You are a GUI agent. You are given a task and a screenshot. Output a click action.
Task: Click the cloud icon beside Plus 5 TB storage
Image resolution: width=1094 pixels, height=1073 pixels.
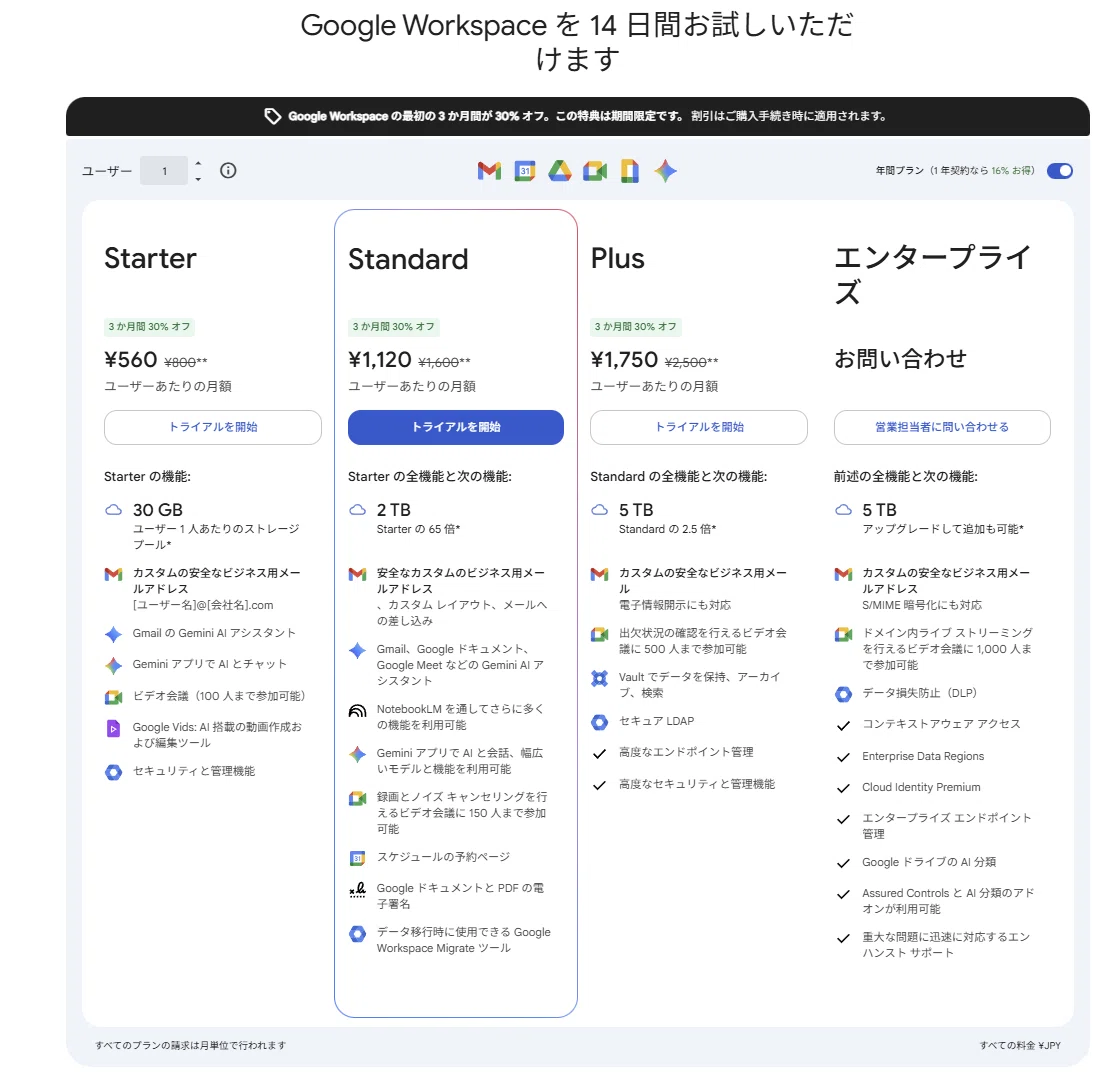point(599,510)
